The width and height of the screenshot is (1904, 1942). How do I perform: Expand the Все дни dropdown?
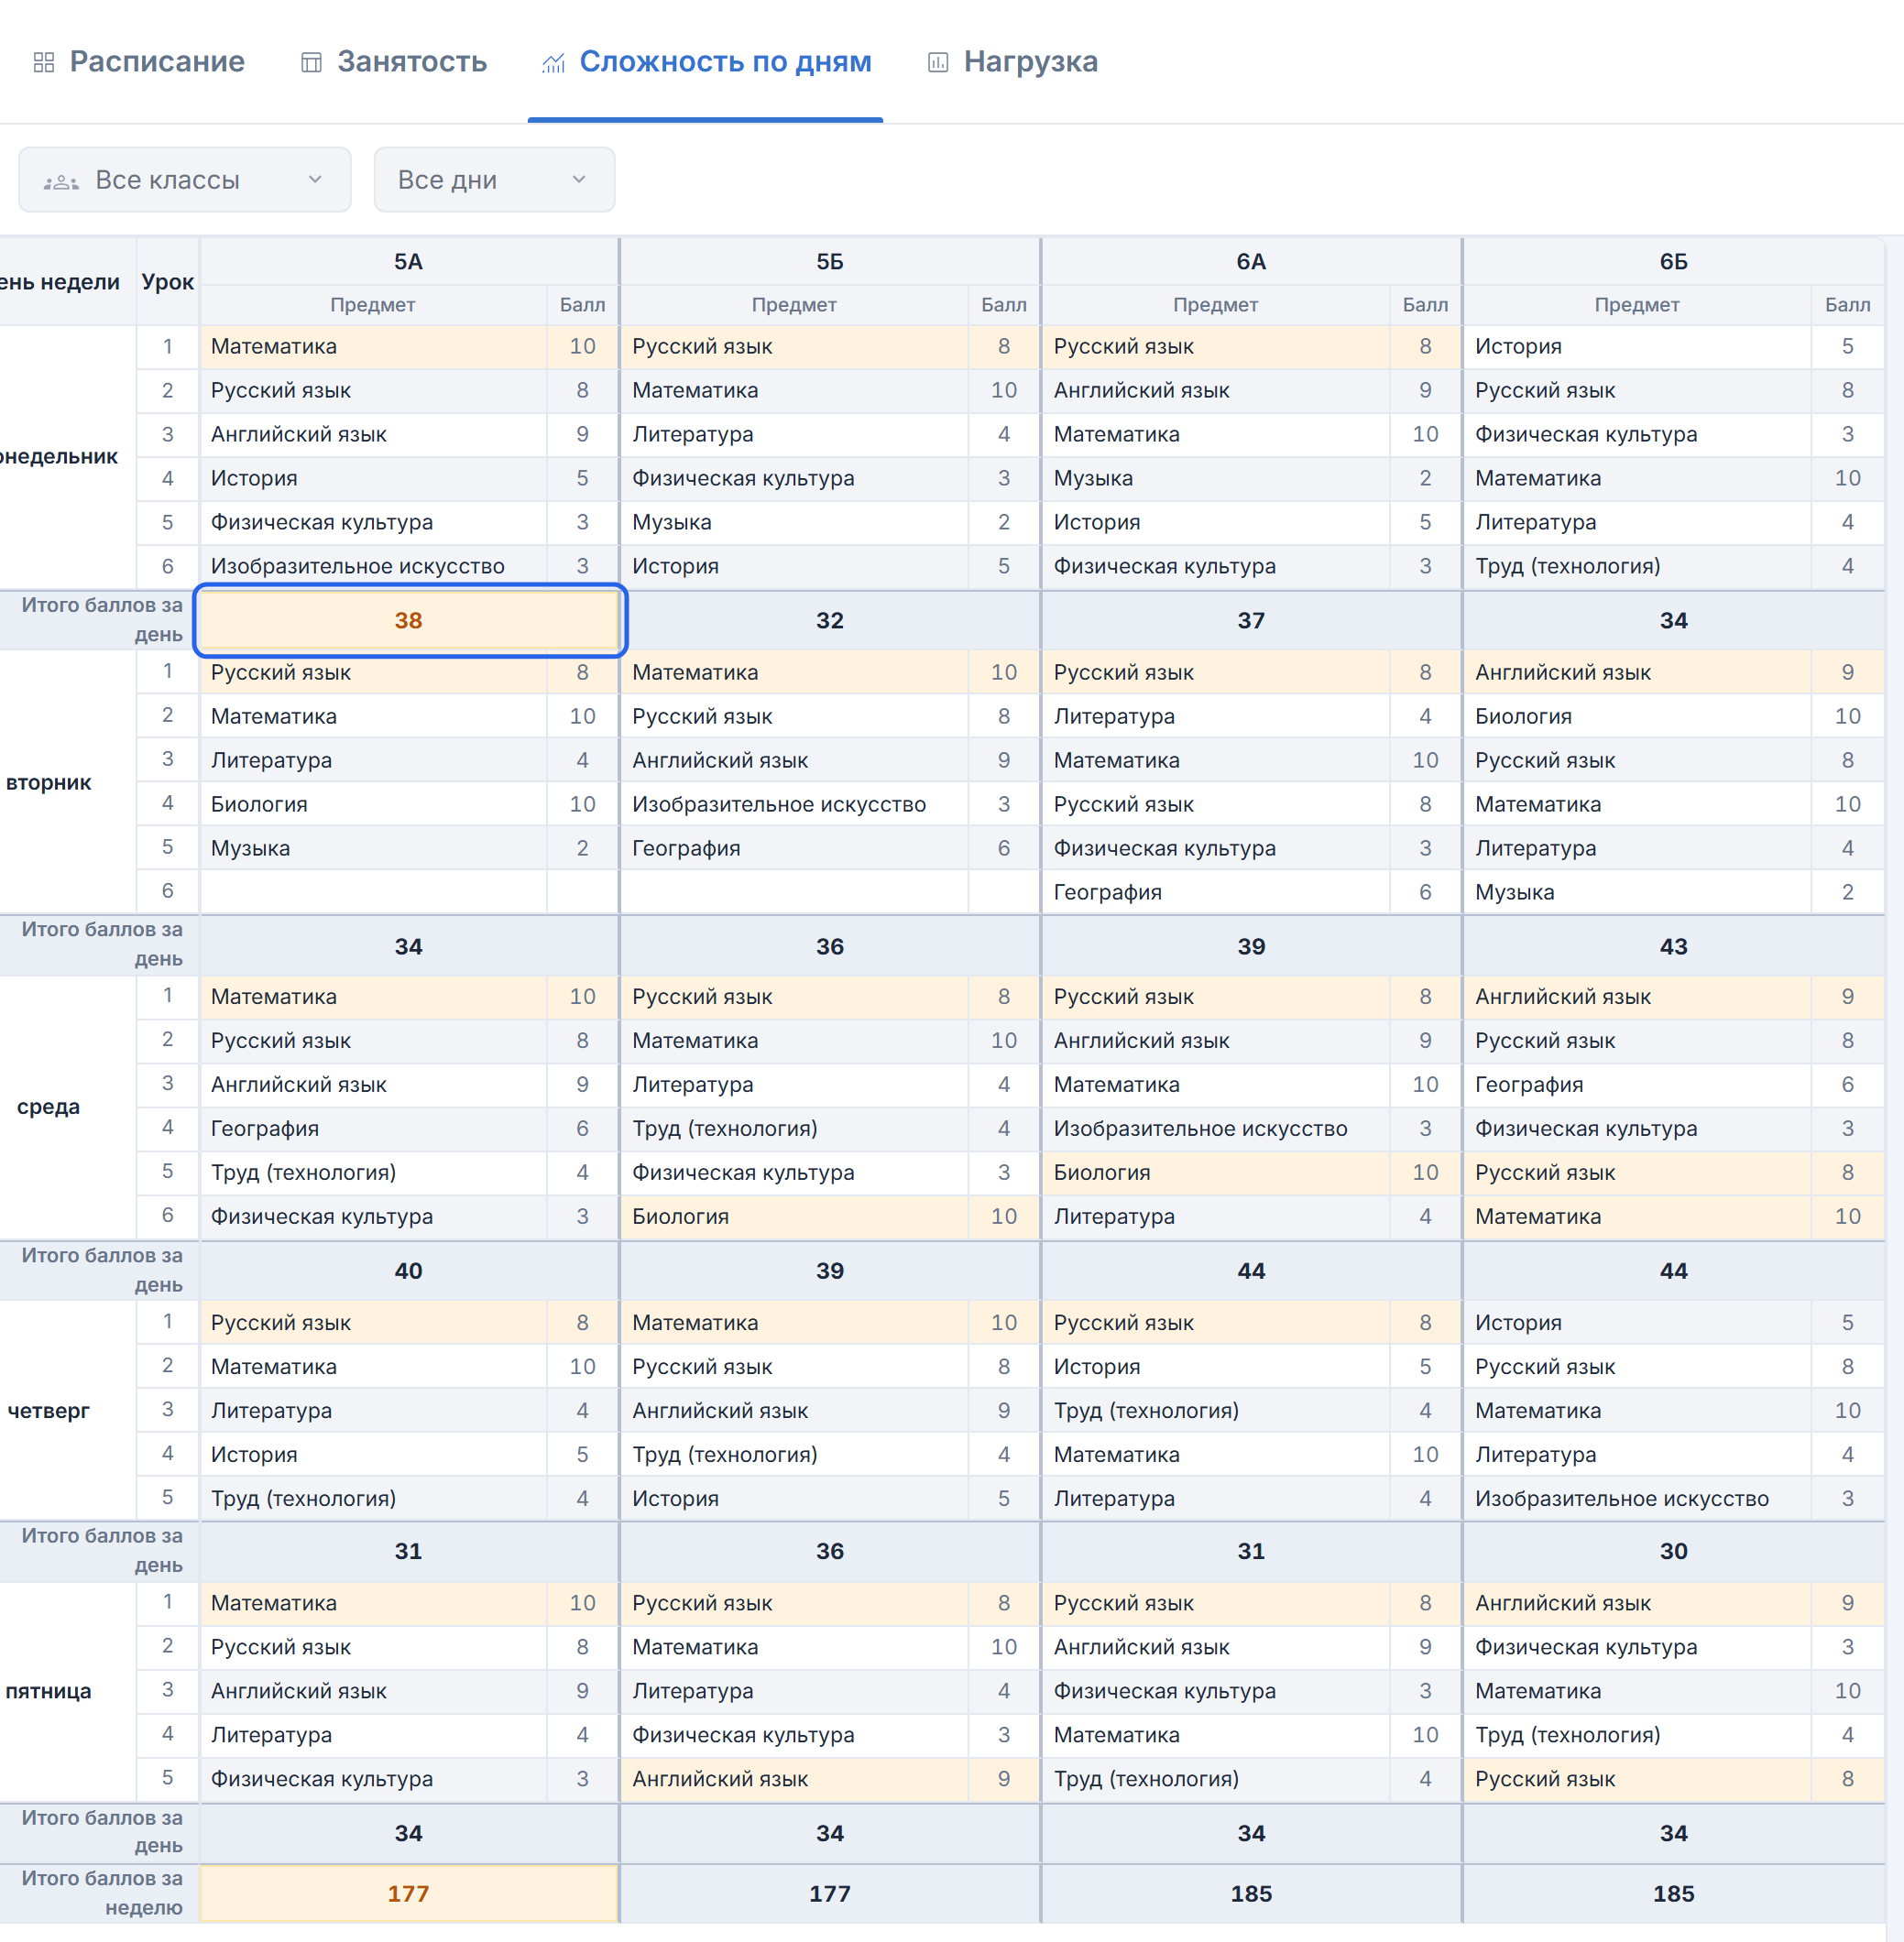(x=494, y=180)
